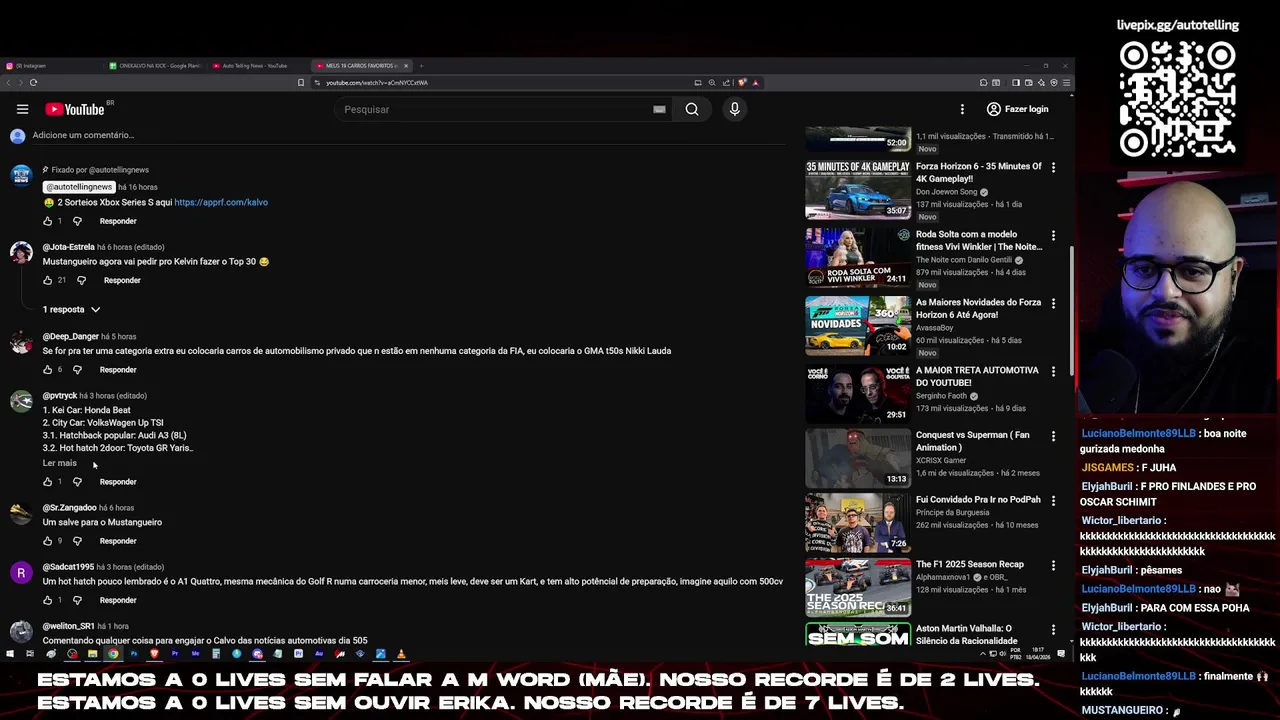Open options for As Maiores Novidades do Forza video

1053,303
